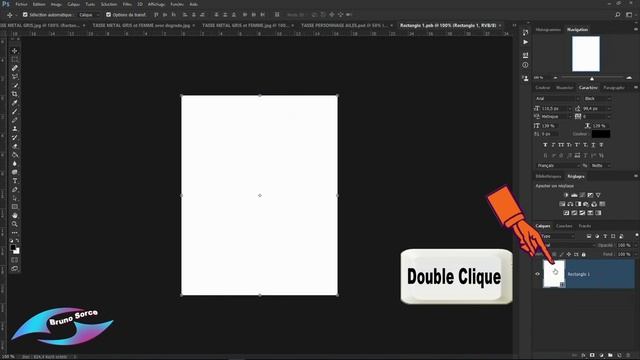Select the Crop tool
This screenshot has width=640, height=360.
coord(15,94)
